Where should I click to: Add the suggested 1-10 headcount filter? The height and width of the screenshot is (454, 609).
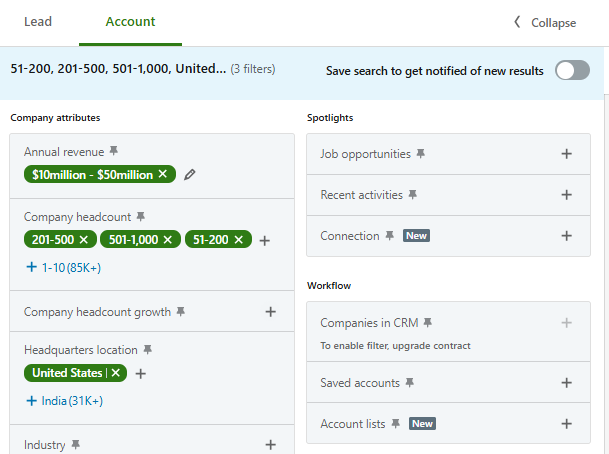pyautogui.click(x=63, y=267)
